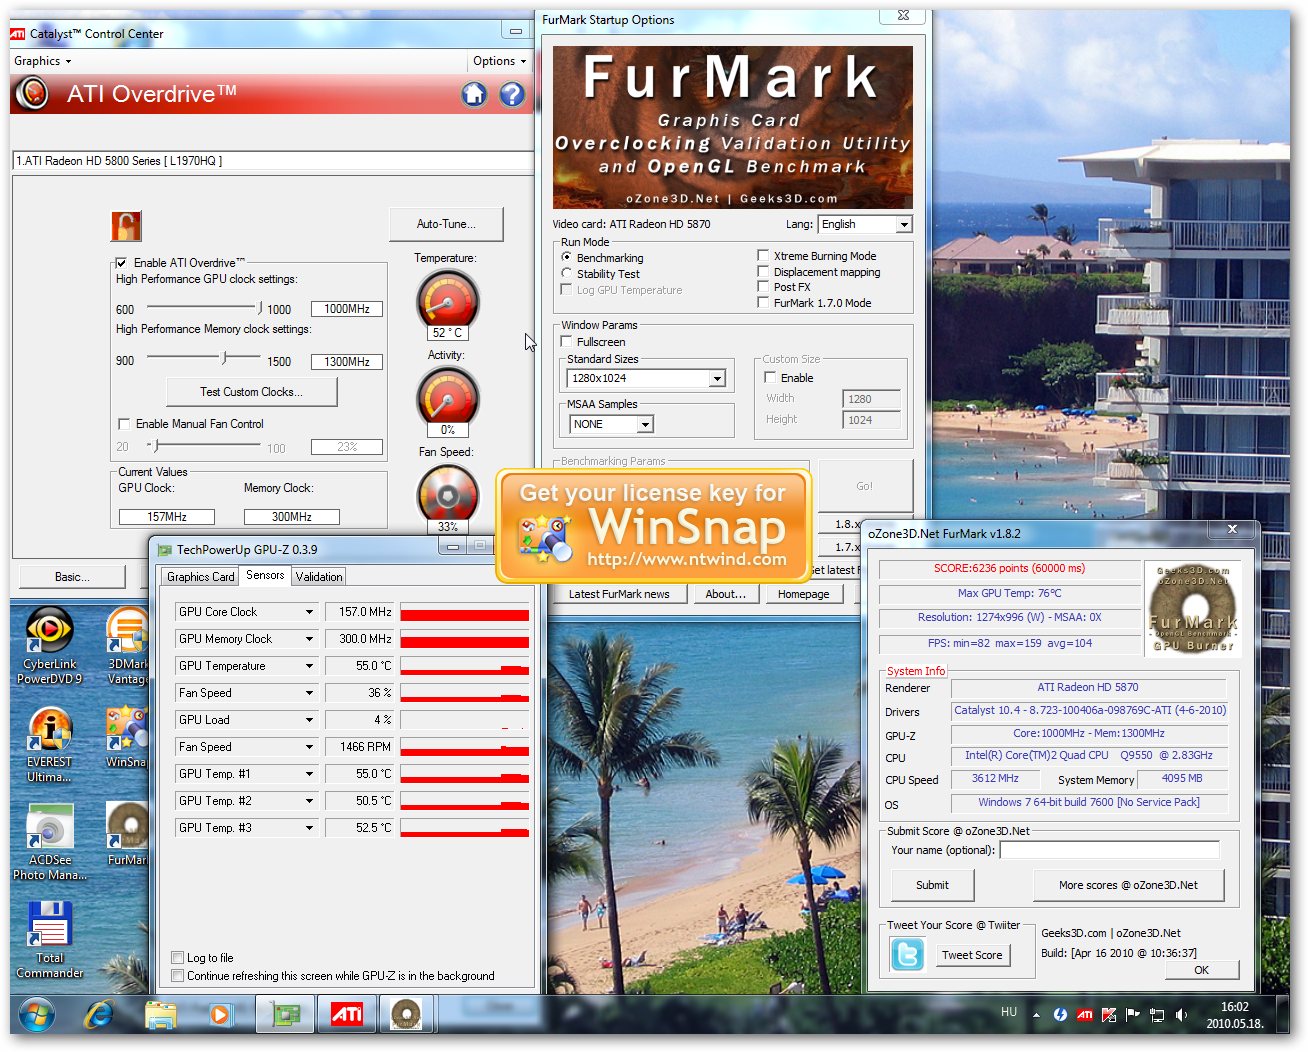The width and height of the screenshot is (1308, 1052).
Task: Toggle Post FX checkbox
Action: click(763, 287)
